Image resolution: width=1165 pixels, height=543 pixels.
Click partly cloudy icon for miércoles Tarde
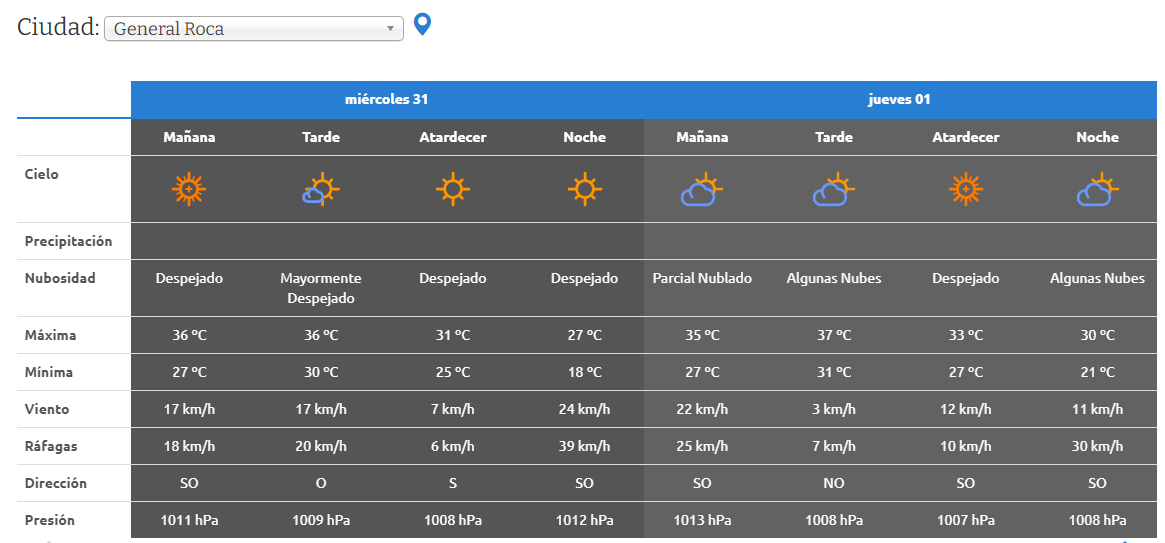tap(321, 189)
